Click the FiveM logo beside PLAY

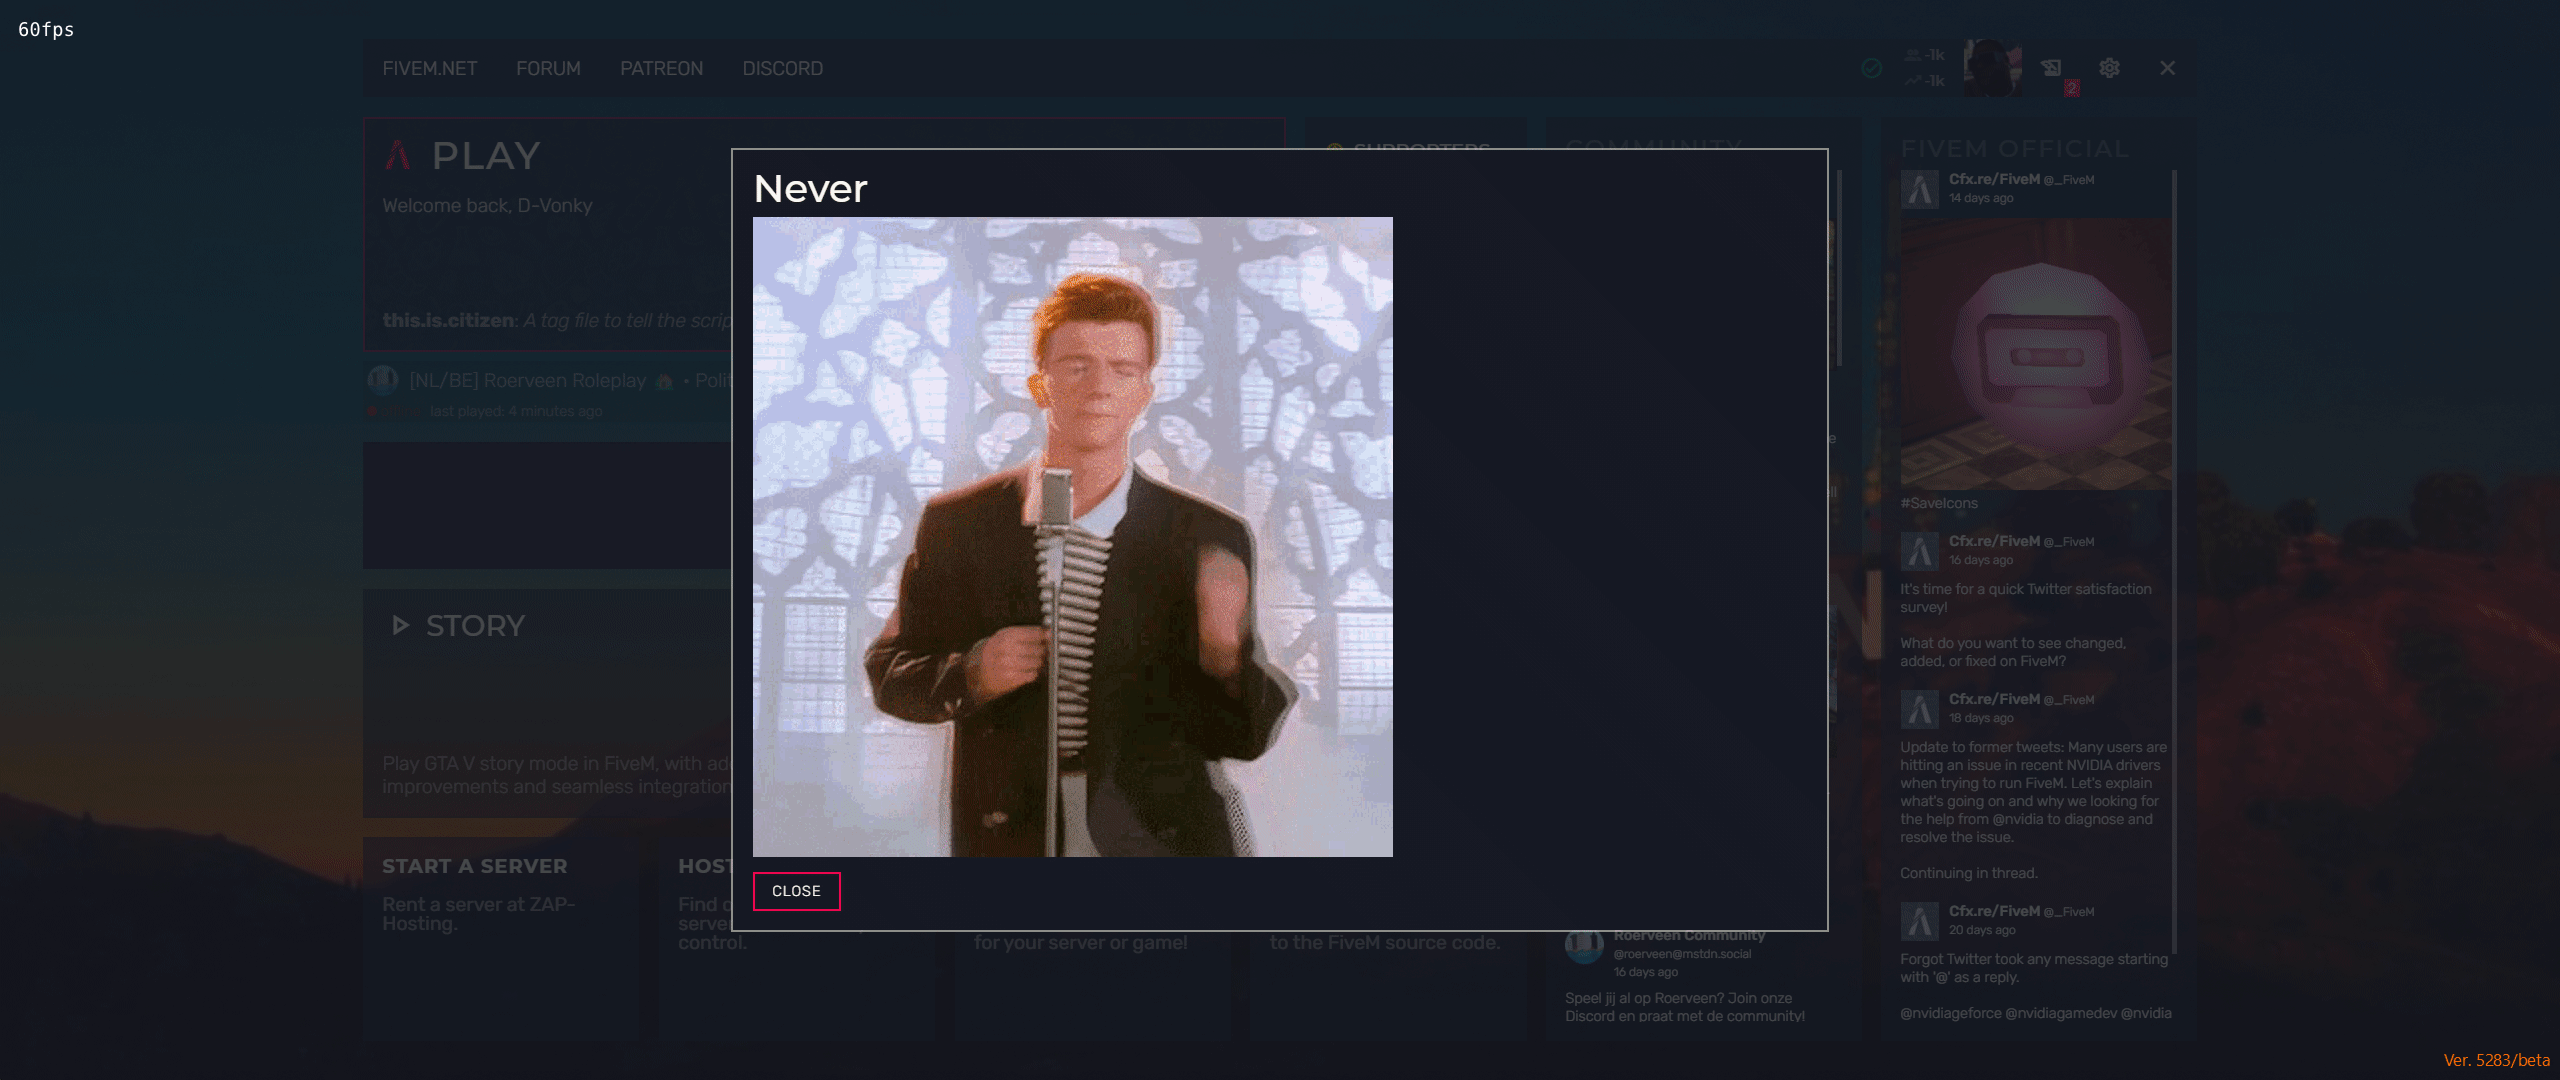point(398,155)
